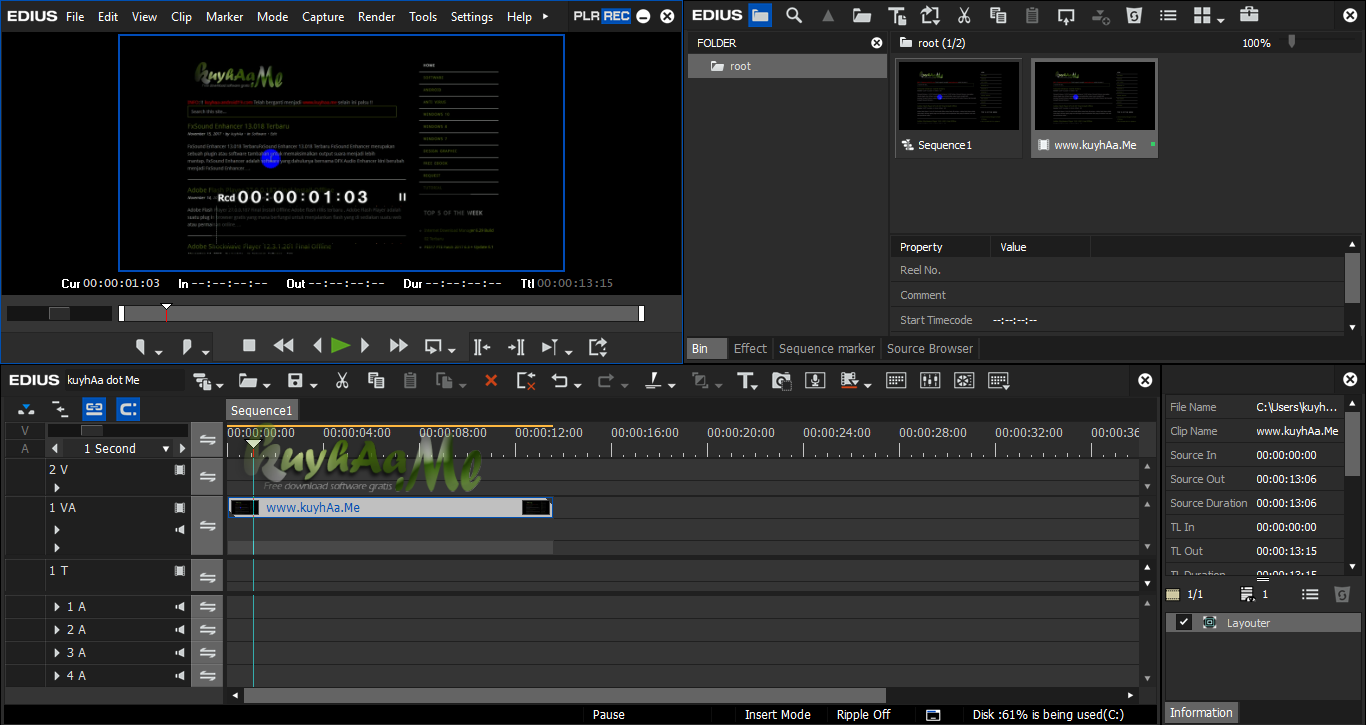Switch to the Source Browser tab
1366x725 pixels.
pyautogui.click(x=930, y=348)
